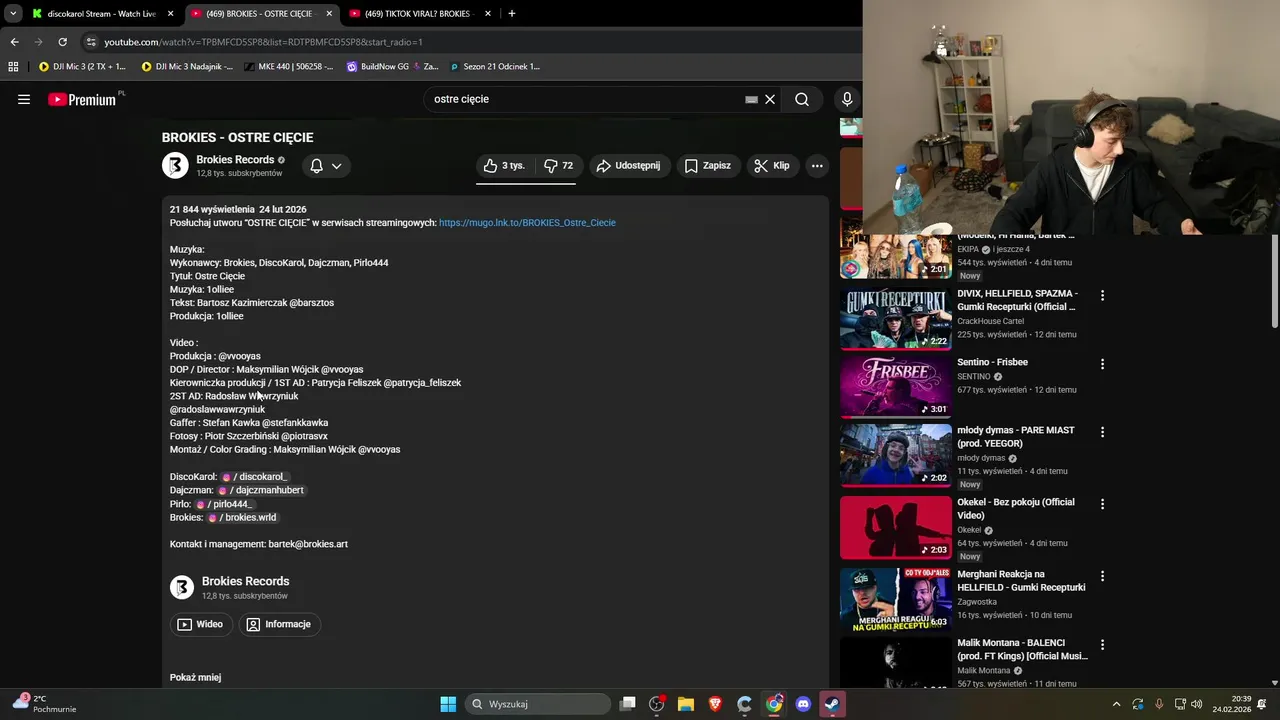
Task: Collapse description with Pokaż mniej
Action: point(195,678)
